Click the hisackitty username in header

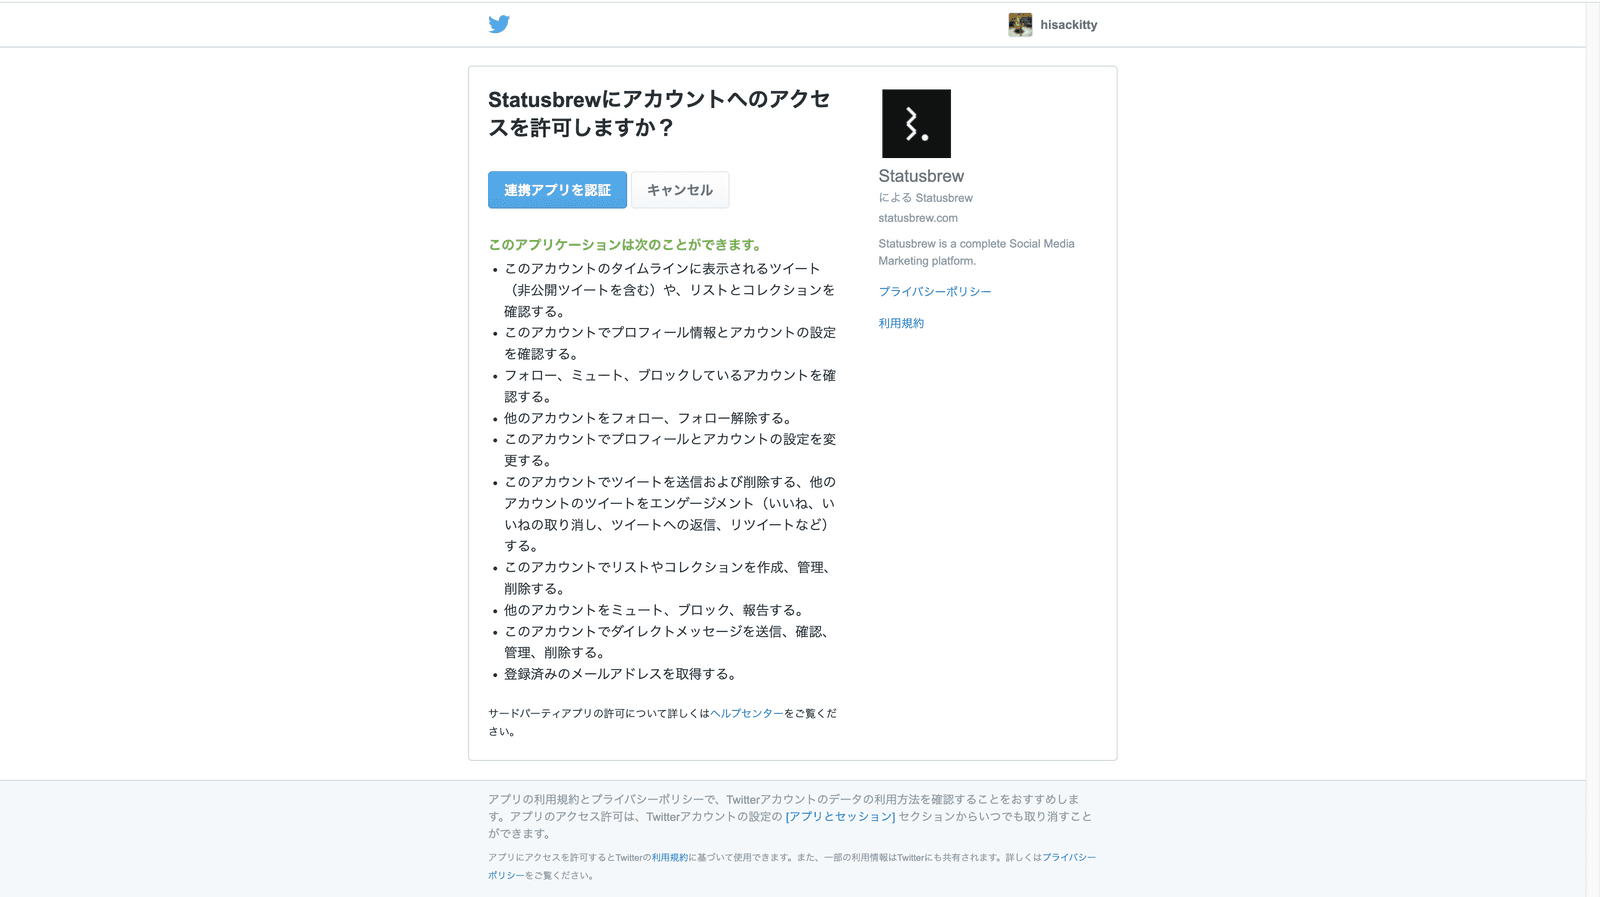click(1068, 25)
